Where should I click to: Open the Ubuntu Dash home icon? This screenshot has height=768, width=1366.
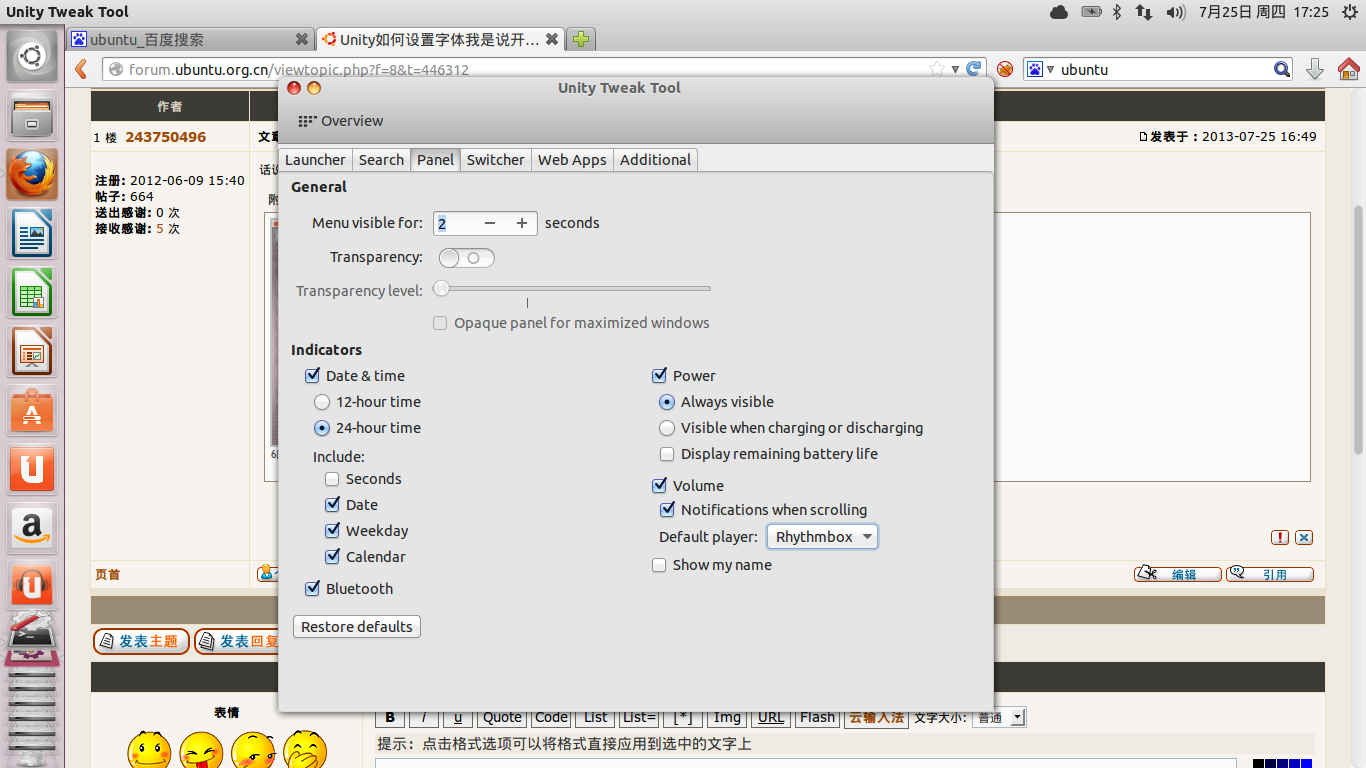[x=32, y=56]
